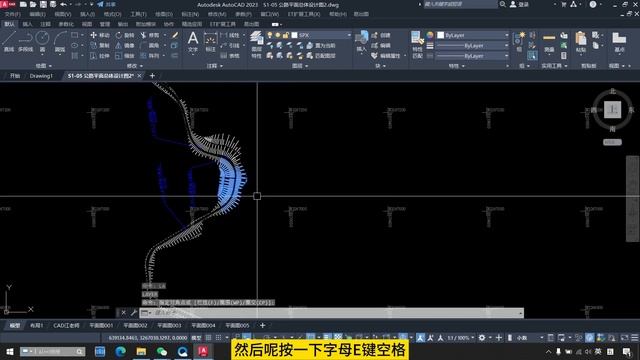
Task: Open the ByLayer lineweight dropdown
Action: [x=507, y=45]
